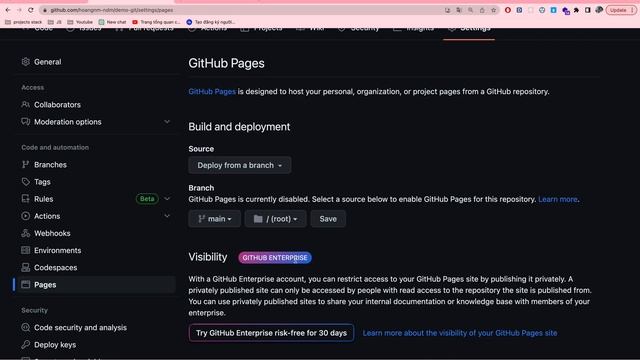Open the Environments sidebar entry
640x360 pixels.
pyautogui.click(x=95, y=250)
